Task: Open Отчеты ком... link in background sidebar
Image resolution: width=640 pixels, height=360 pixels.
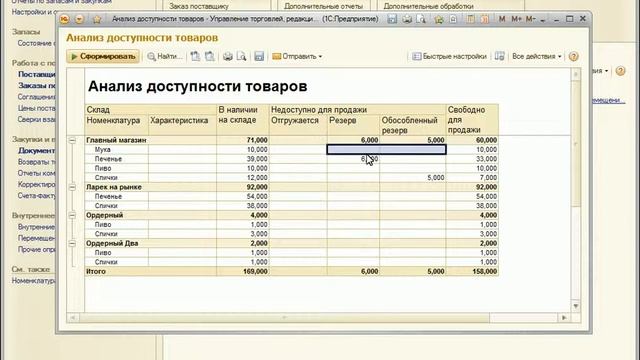Action: (x=36, y=173)
